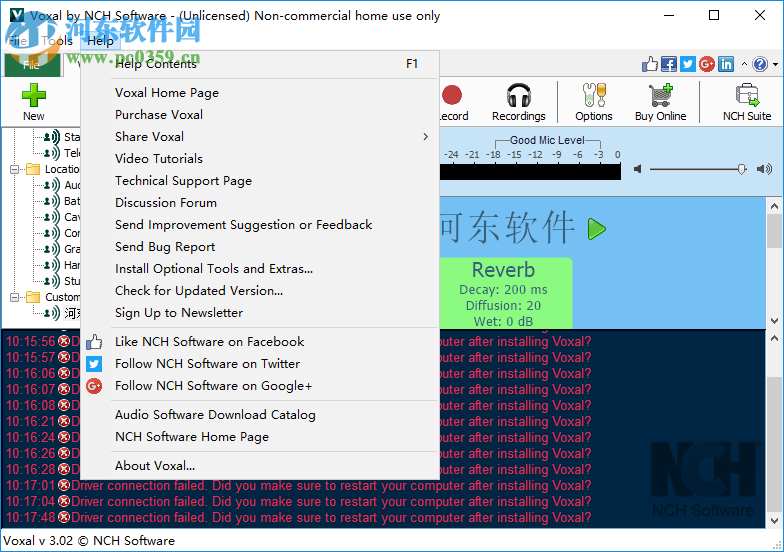Click the green File tab
The width and height of the screenshot is (784, 552).
[x=32, y=64]
